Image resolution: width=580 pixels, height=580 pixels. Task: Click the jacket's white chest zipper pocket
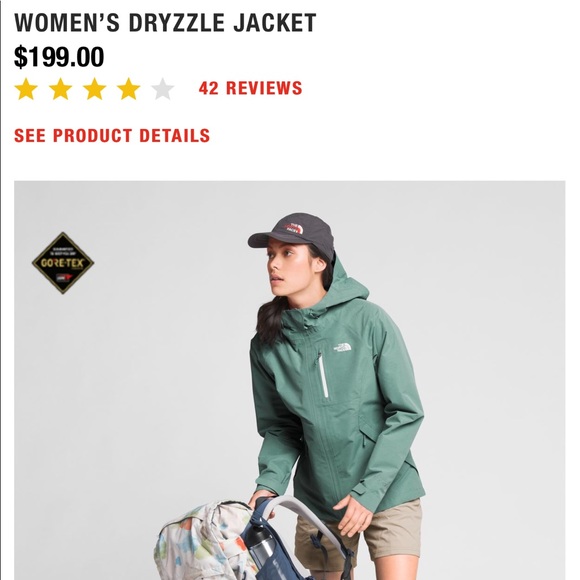point(323,375)
